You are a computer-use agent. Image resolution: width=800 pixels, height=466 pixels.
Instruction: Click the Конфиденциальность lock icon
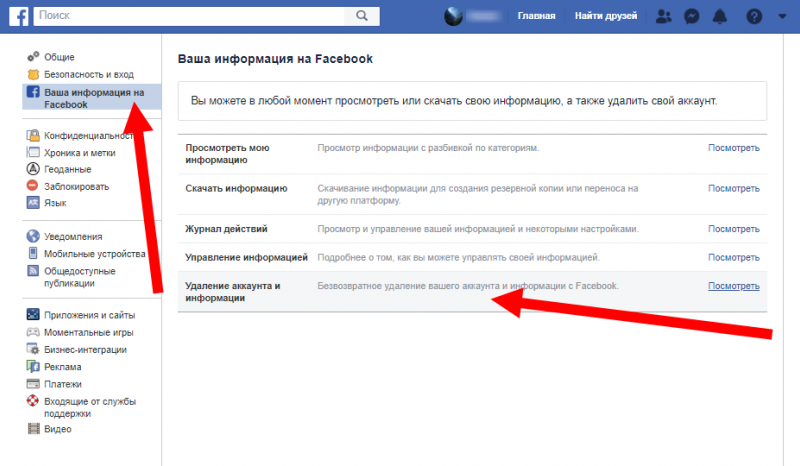(x=33, y=135)
